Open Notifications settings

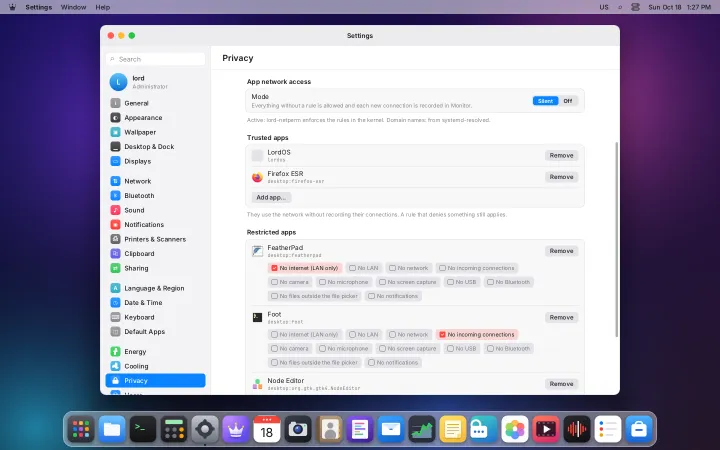155,225
